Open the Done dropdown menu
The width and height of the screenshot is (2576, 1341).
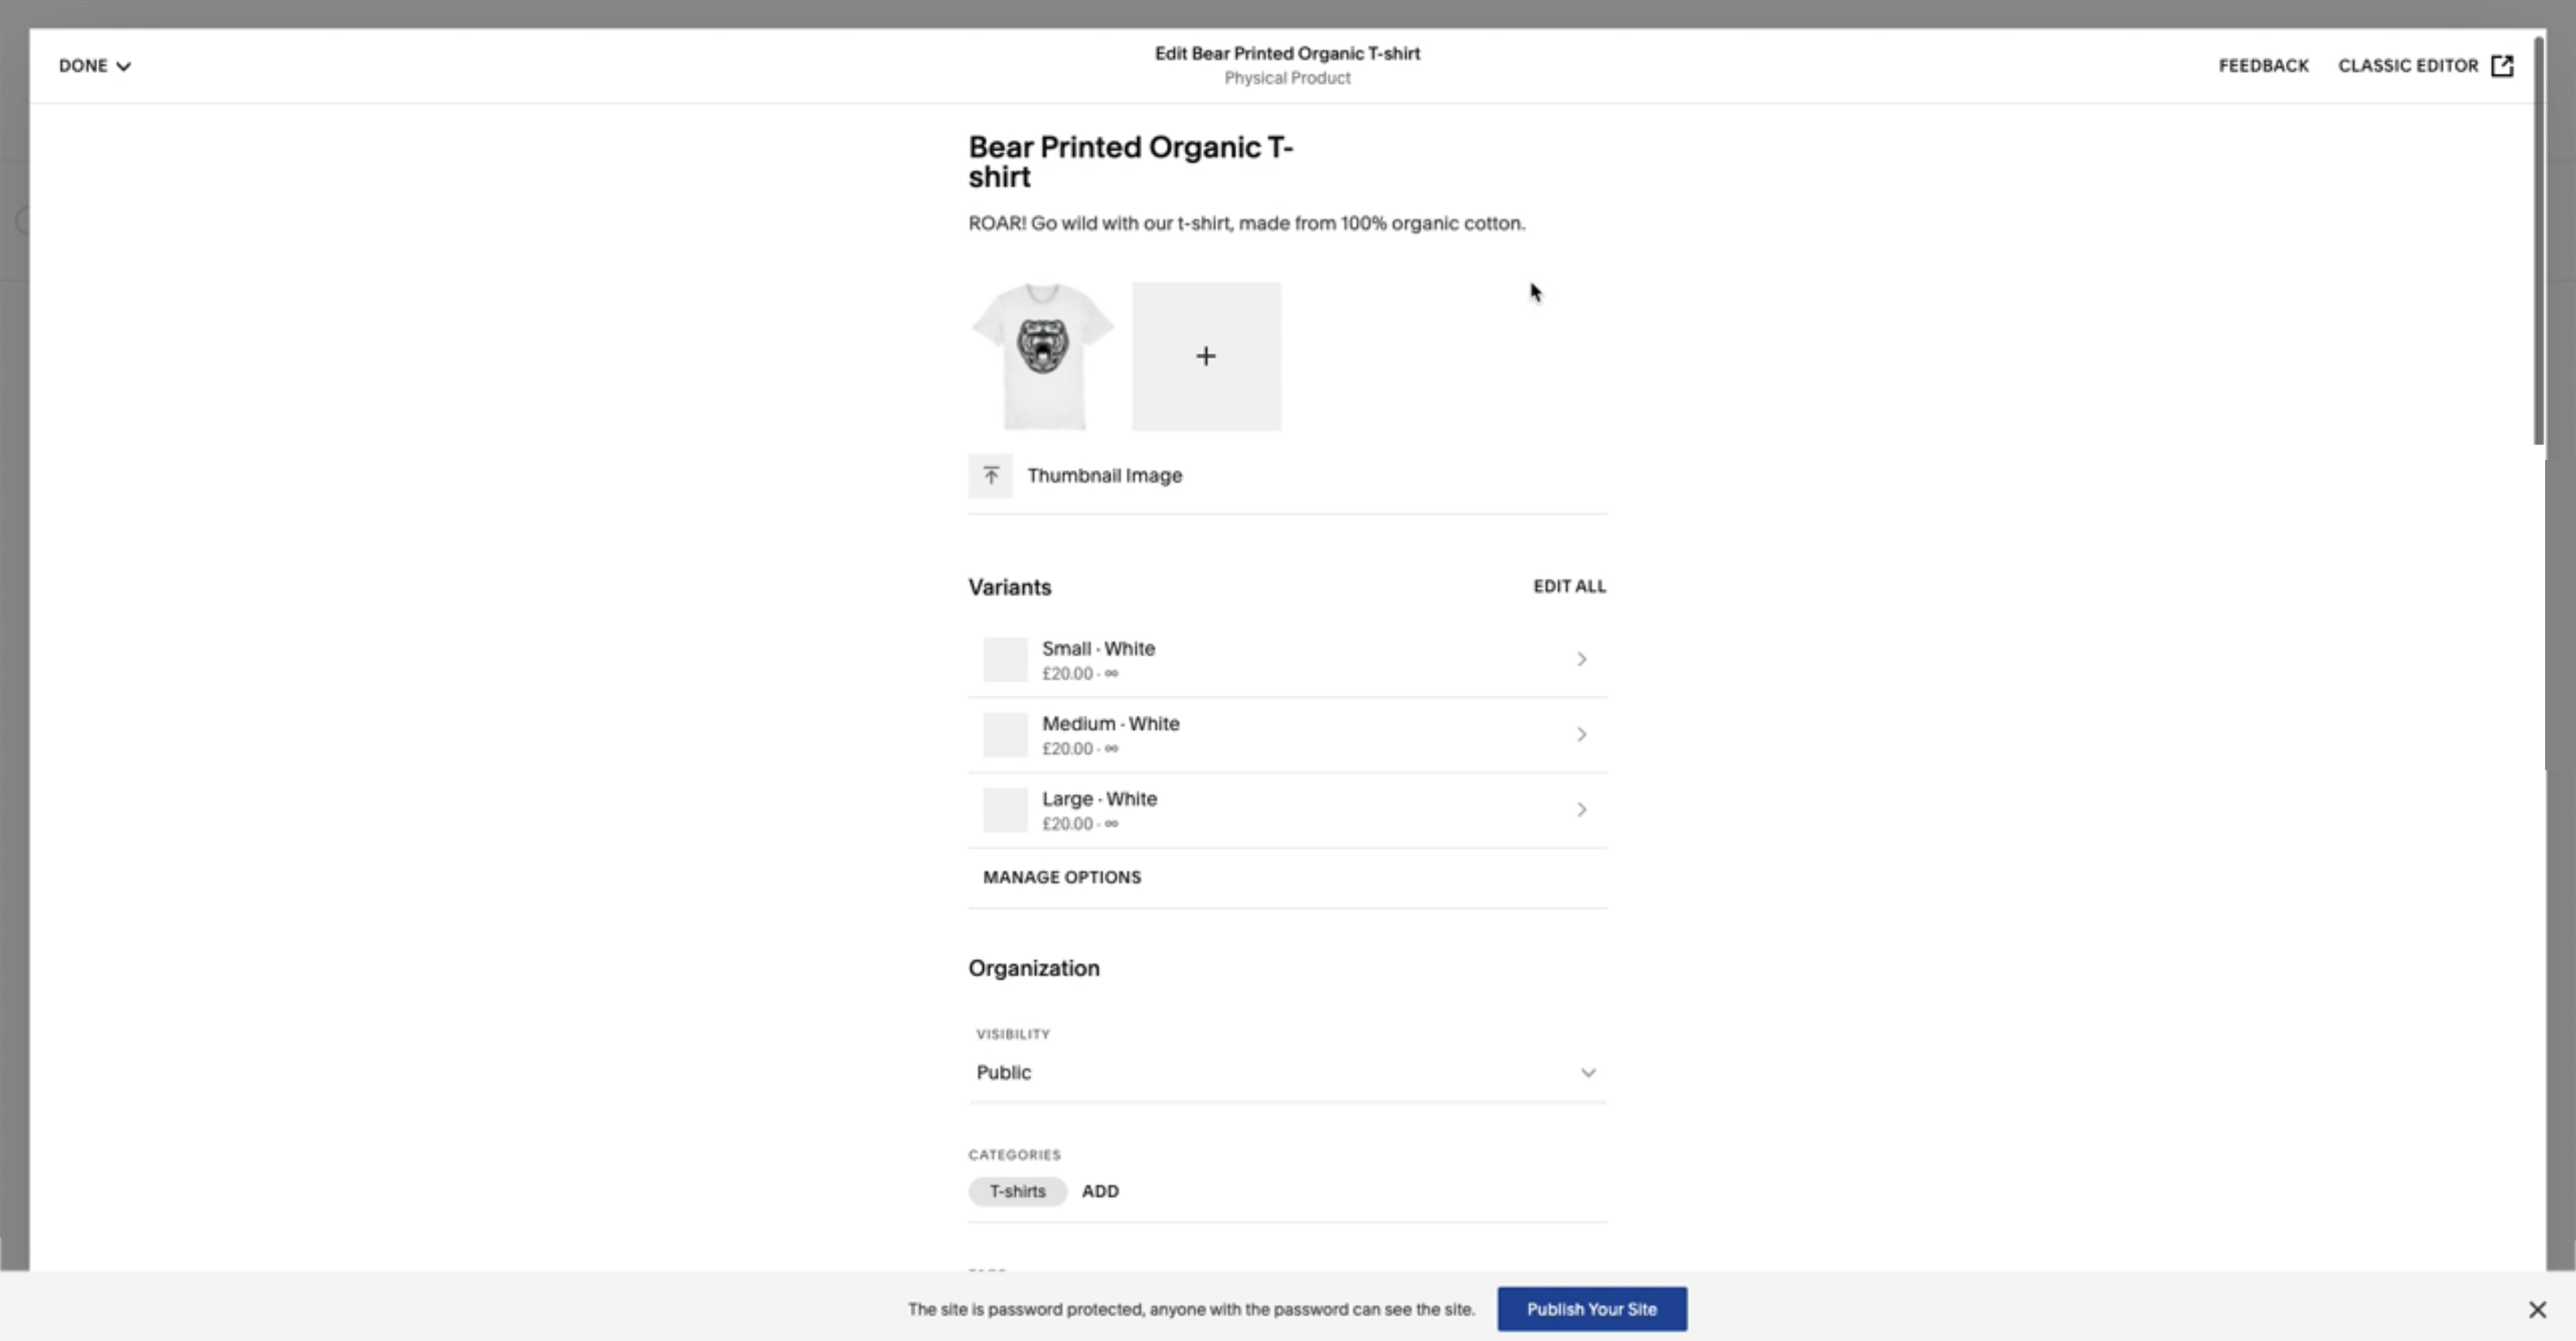(94, 66)
